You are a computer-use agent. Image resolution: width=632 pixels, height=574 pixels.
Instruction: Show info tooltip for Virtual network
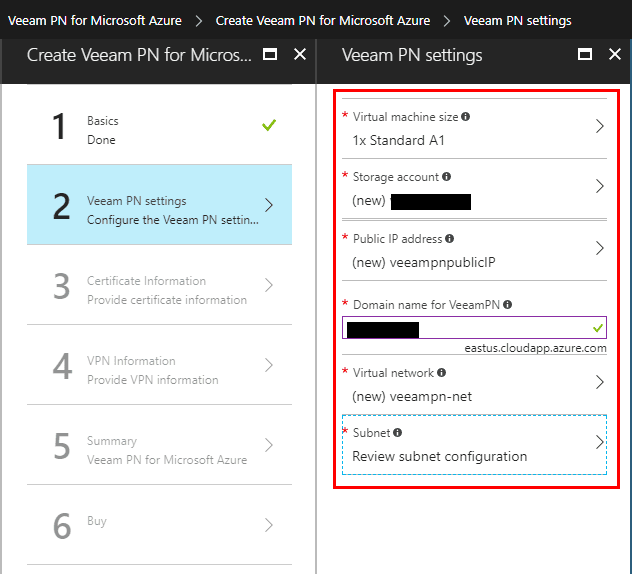tap(441, 372)
